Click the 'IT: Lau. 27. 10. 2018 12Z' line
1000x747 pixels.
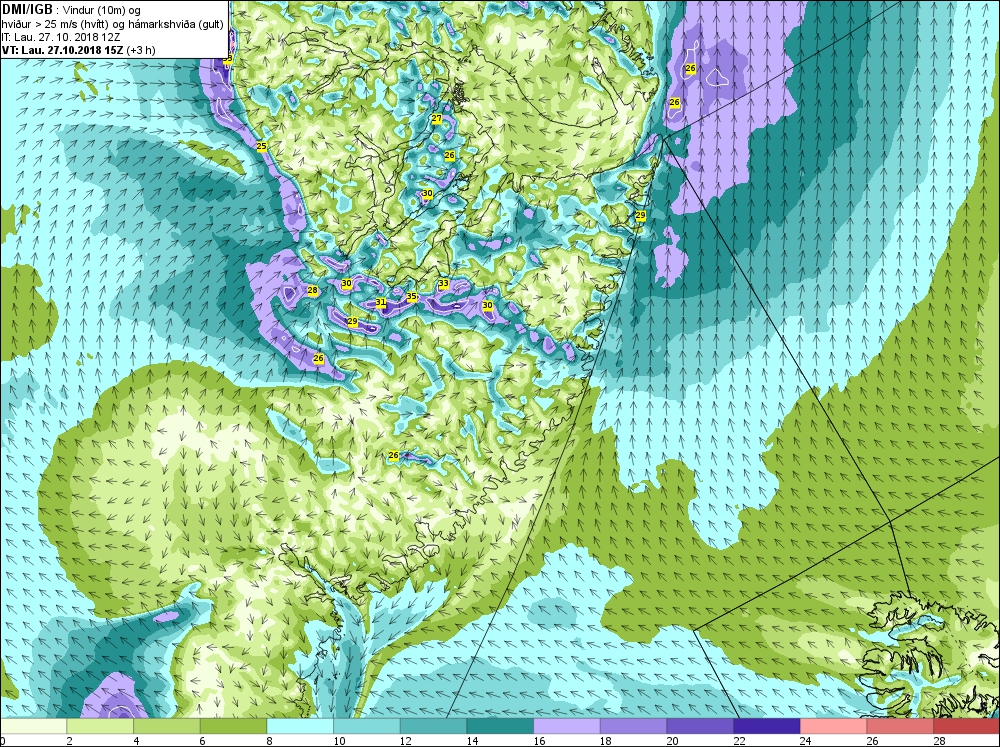tap(61, 37)
